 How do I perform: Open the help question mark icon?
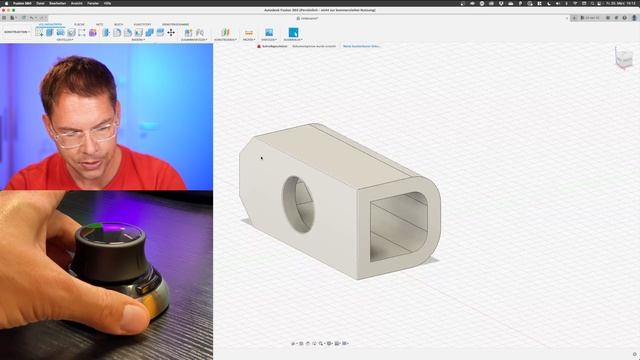tap(624, 18)
